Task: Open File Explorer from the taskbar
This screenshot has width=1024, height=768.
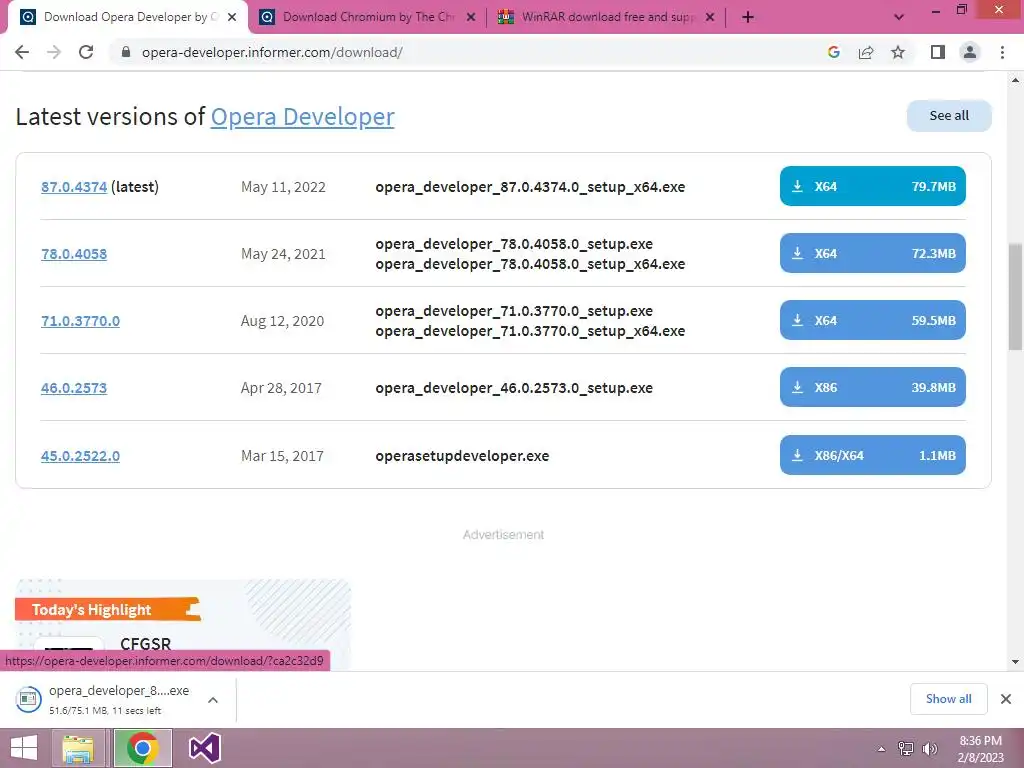Action: click(78, 748)
